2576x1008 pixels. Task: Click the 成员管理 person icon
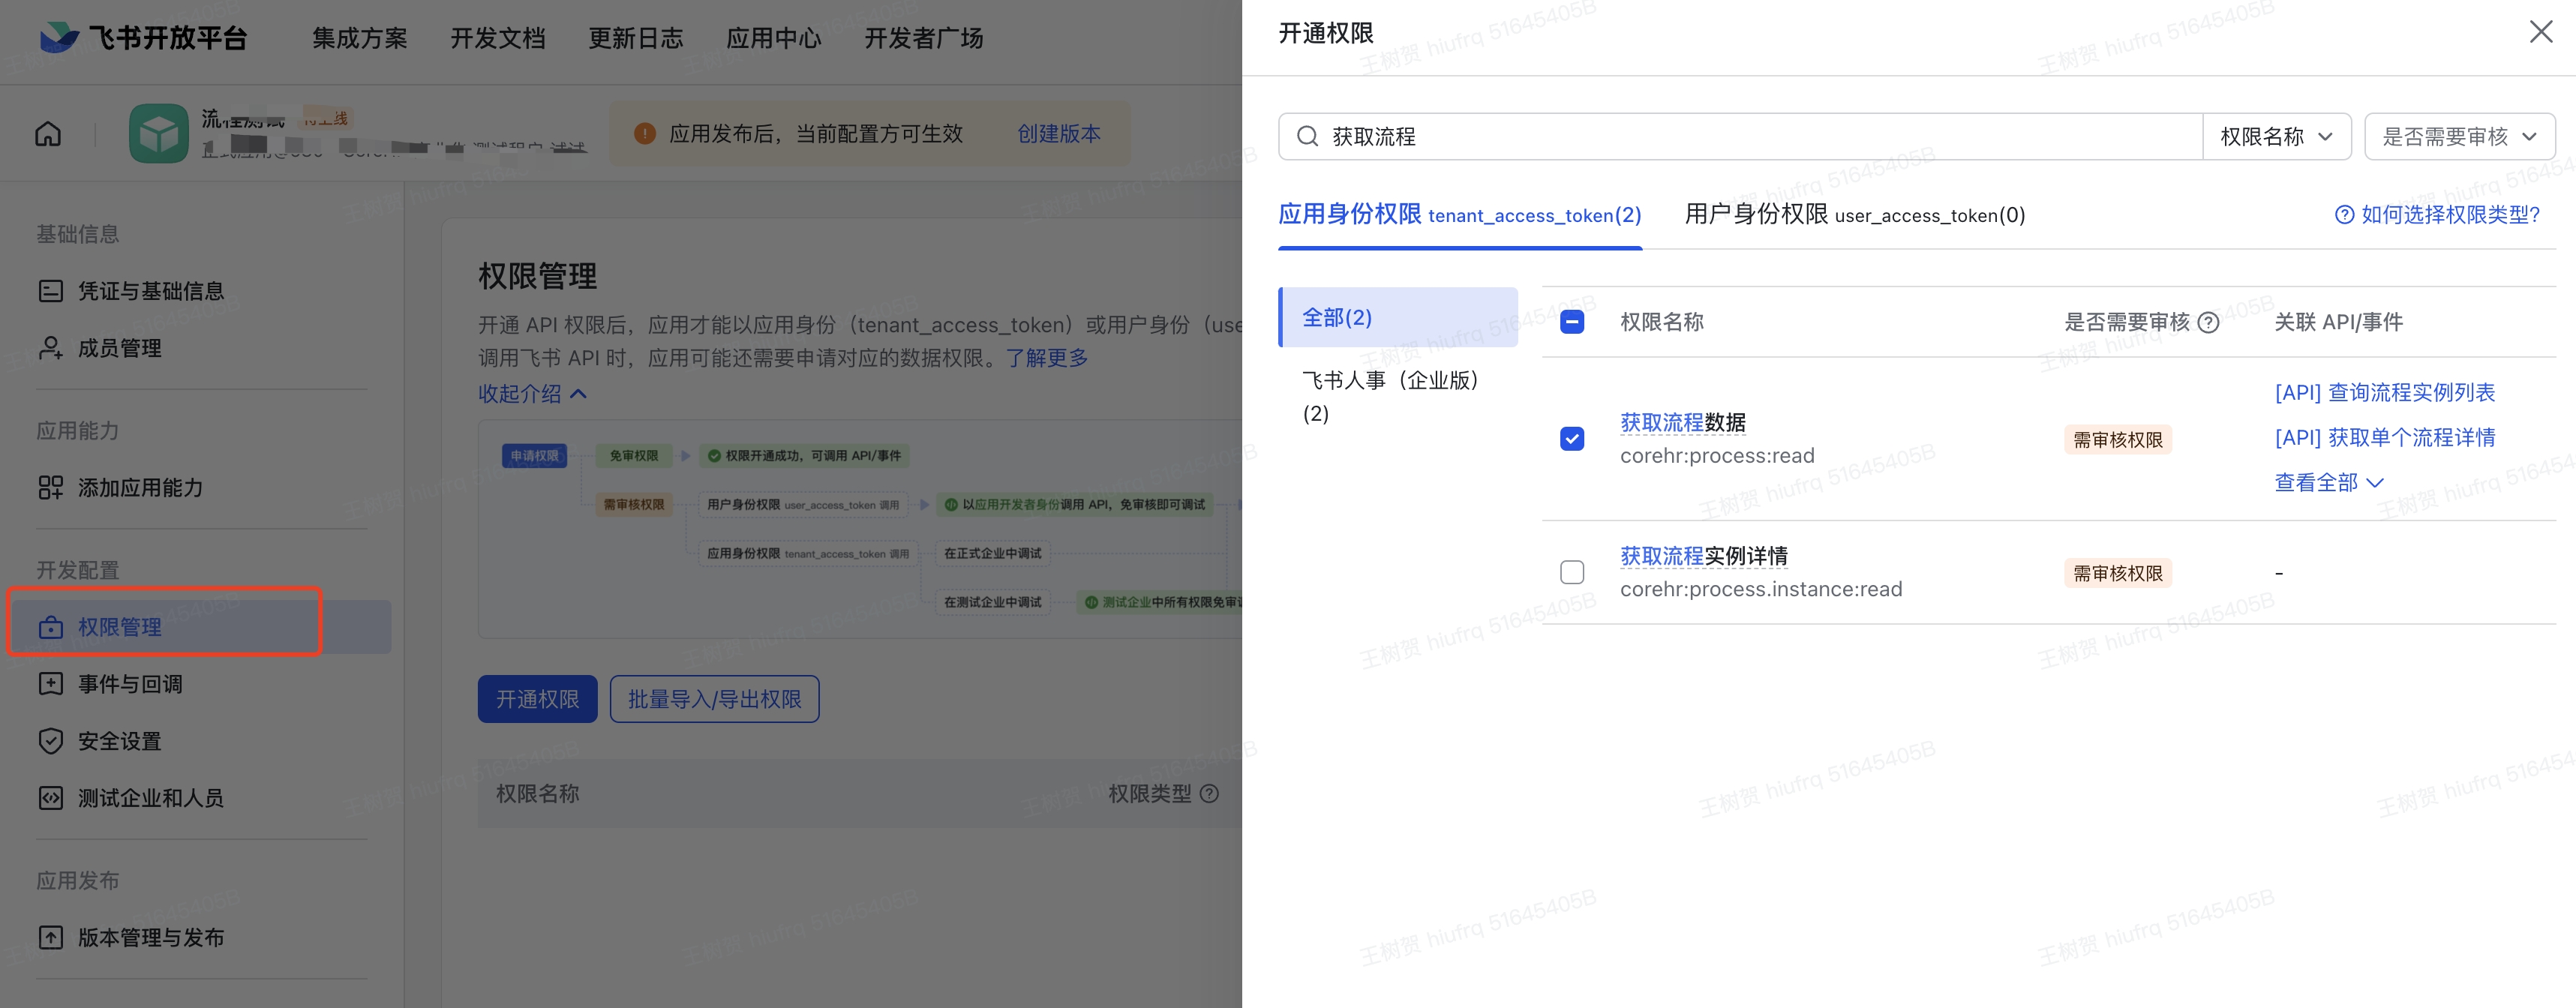(50, 348)
